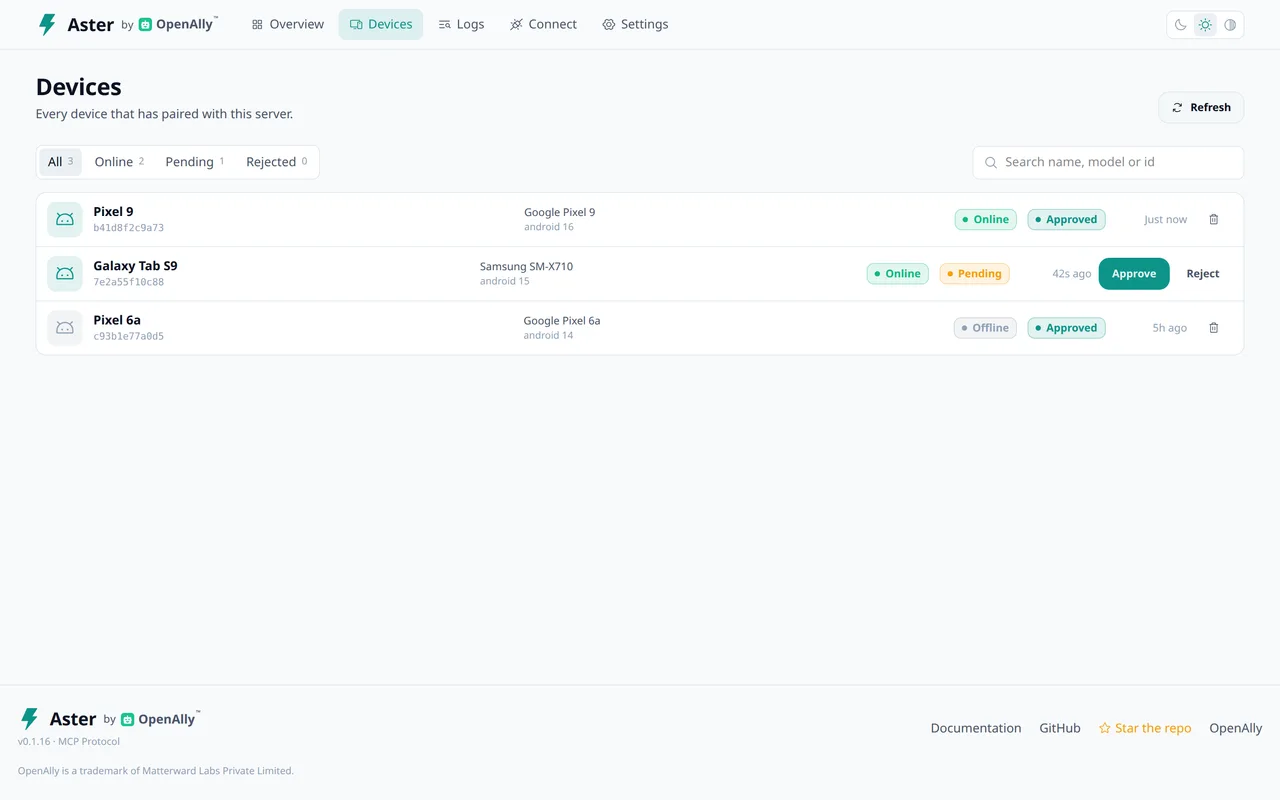This screenshot has width=1280, height=800.
Task: Open the Overview page
Action: coord(288,24)
